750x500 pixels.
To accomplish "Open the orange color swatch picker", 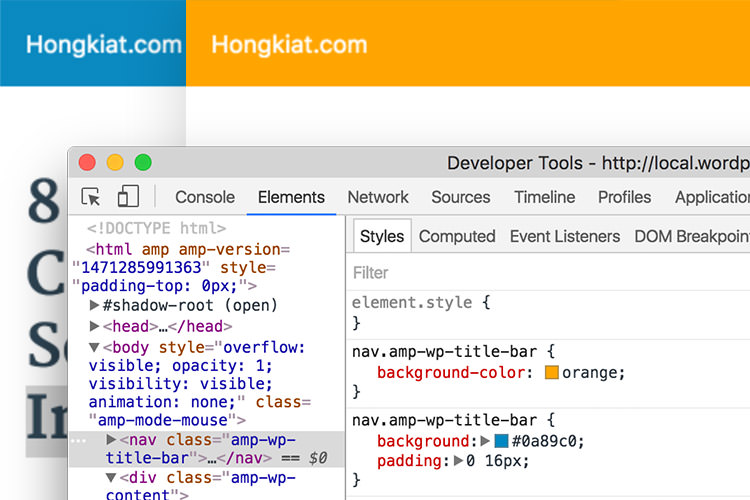I will pyautogui.click(x=551, y=372).
